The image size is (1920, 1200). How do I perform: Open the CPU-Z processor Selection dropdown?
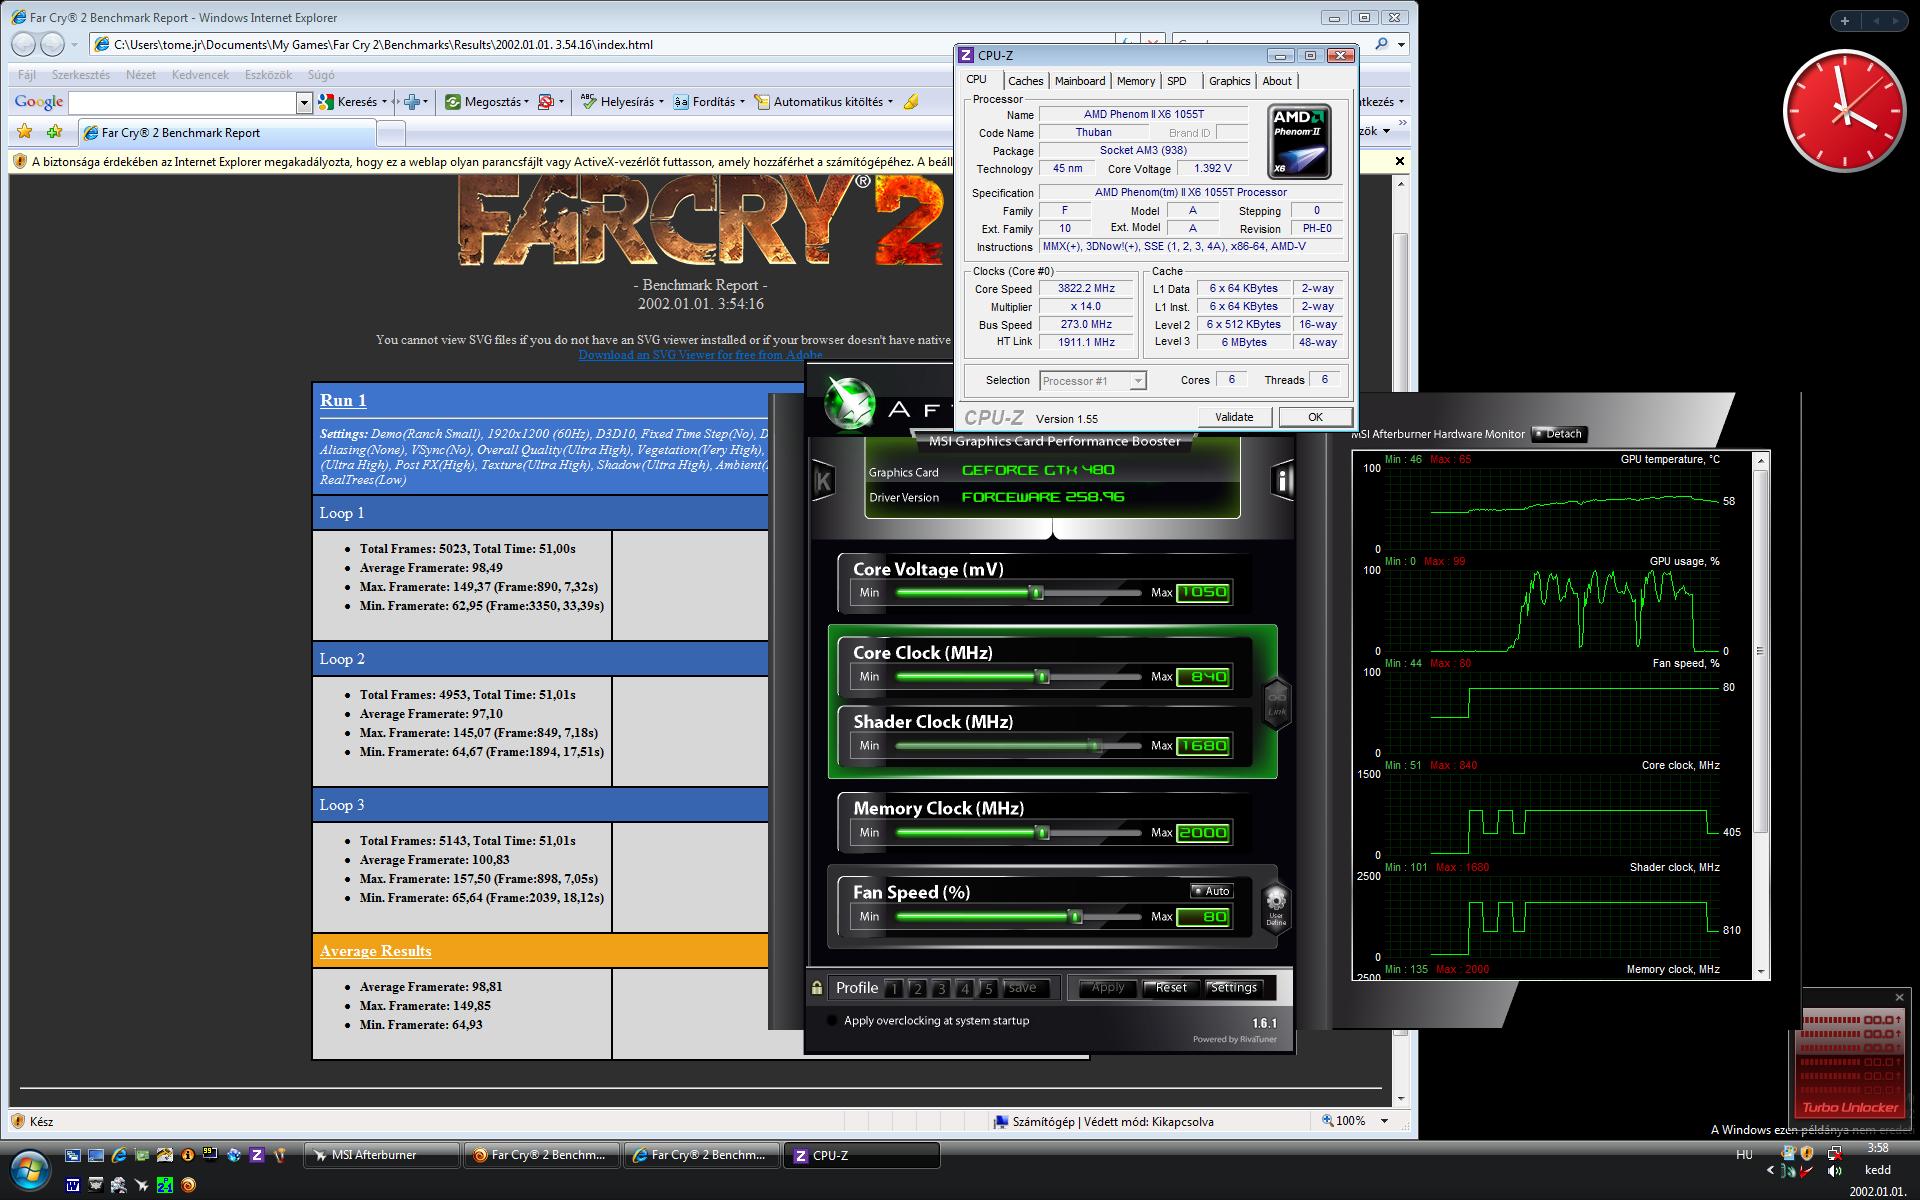click(x=1093, y=381)
